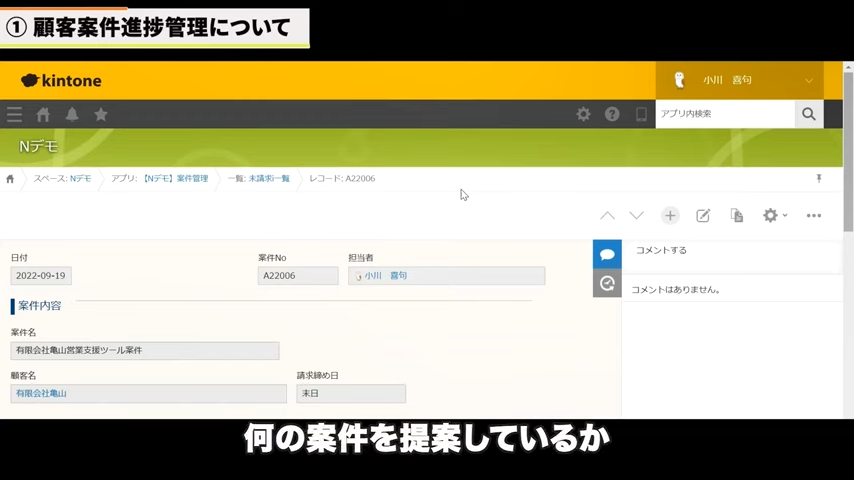Go to the previous record with the up arrow
This screenshot has height=480, width=854.
pyautogui.click(x=607, y=216)
